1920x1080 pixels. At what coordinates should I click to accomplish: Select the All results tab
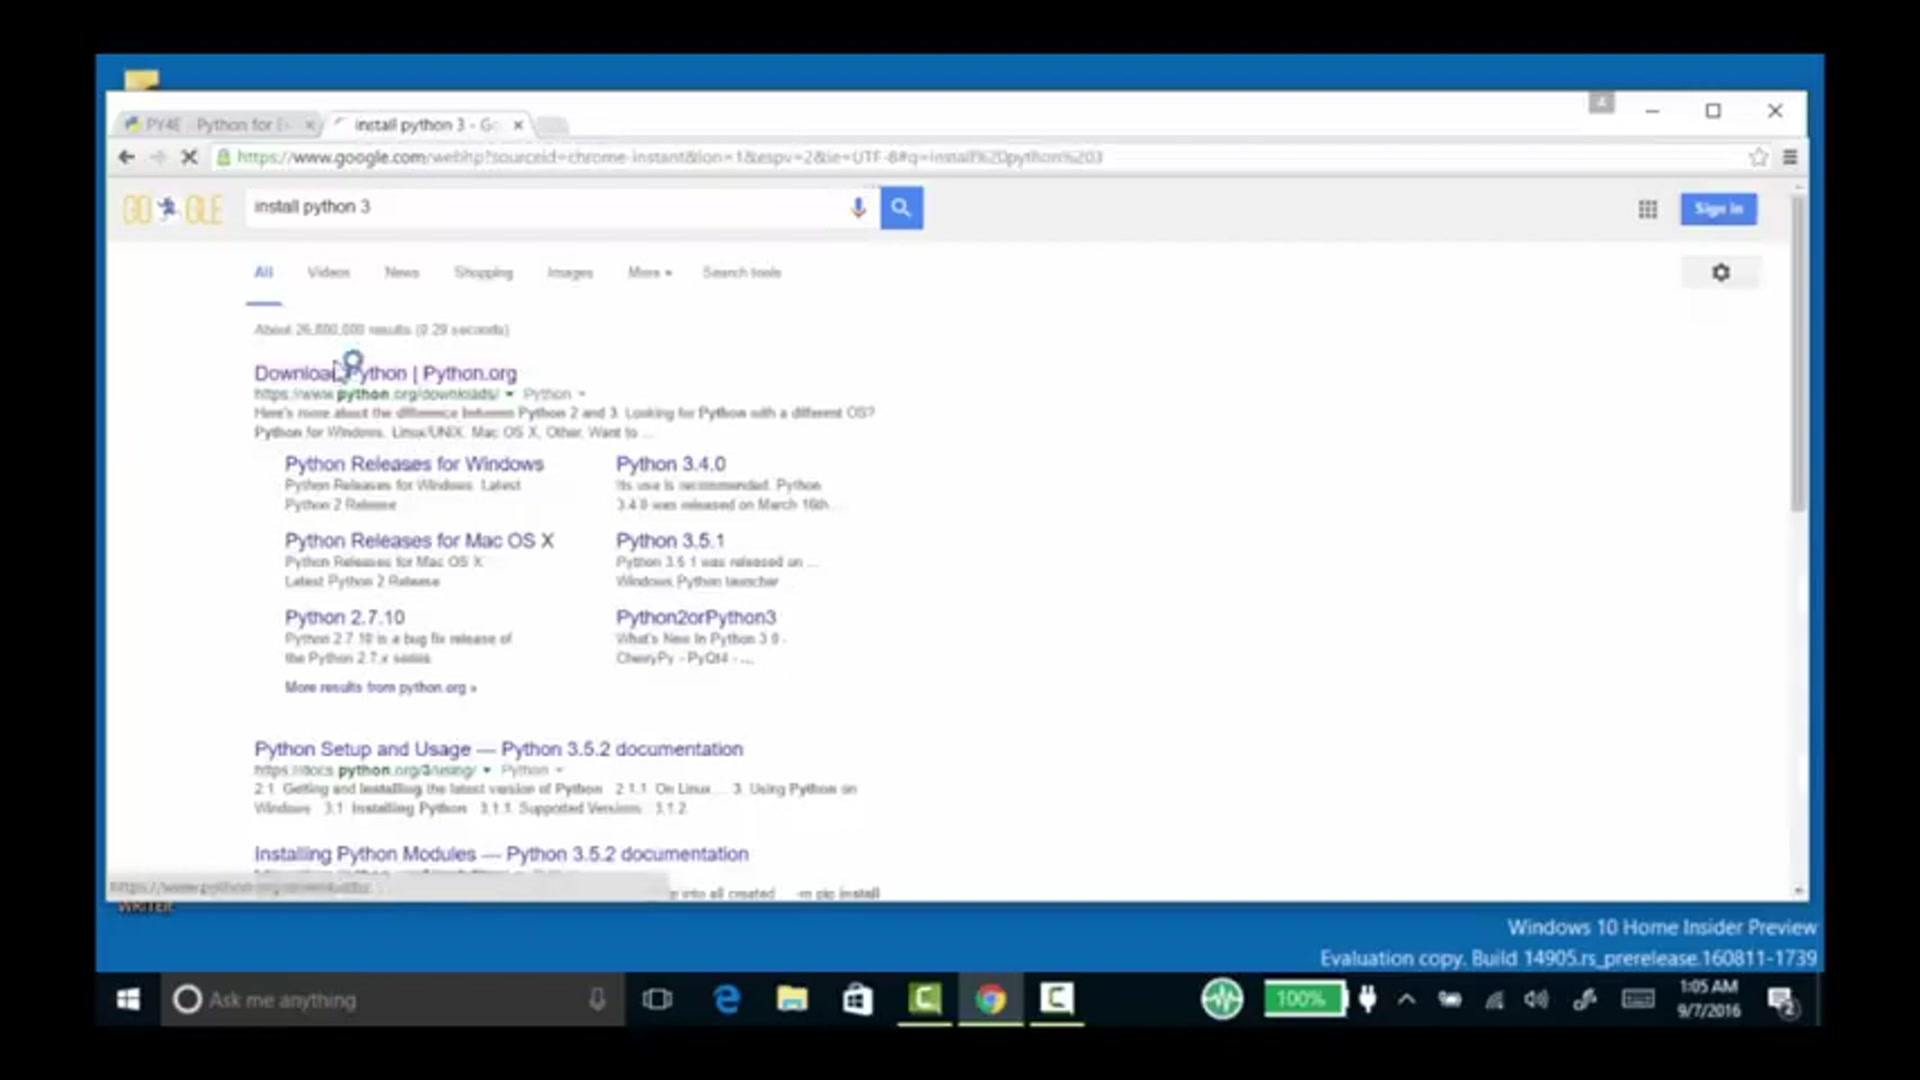263,272
